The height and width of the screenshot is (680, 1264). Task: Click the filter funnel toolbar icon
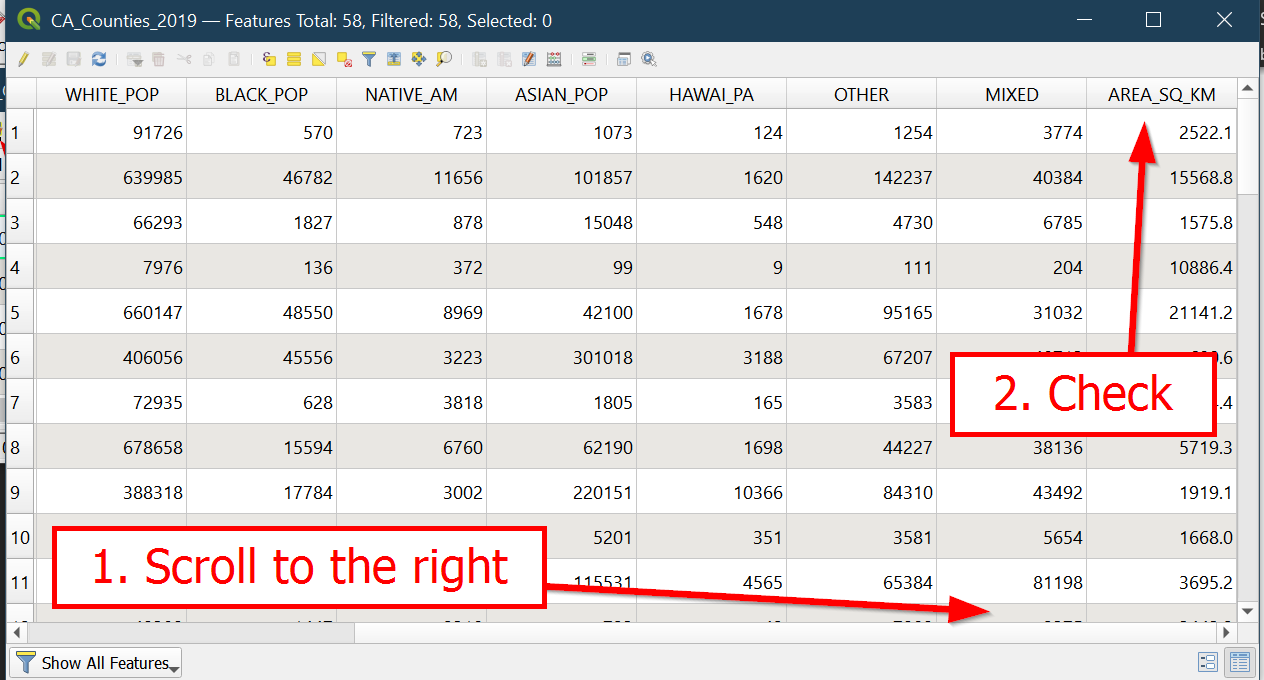coord(369,60)
